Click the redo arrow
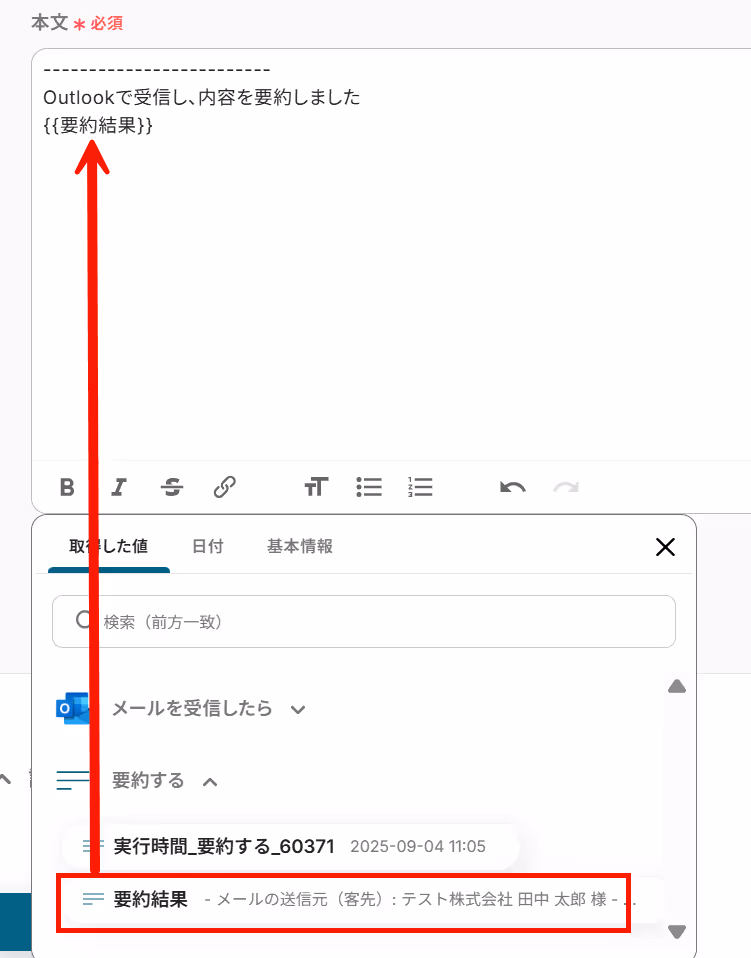This screenshot has width=751, height=958. coord(566,487)
